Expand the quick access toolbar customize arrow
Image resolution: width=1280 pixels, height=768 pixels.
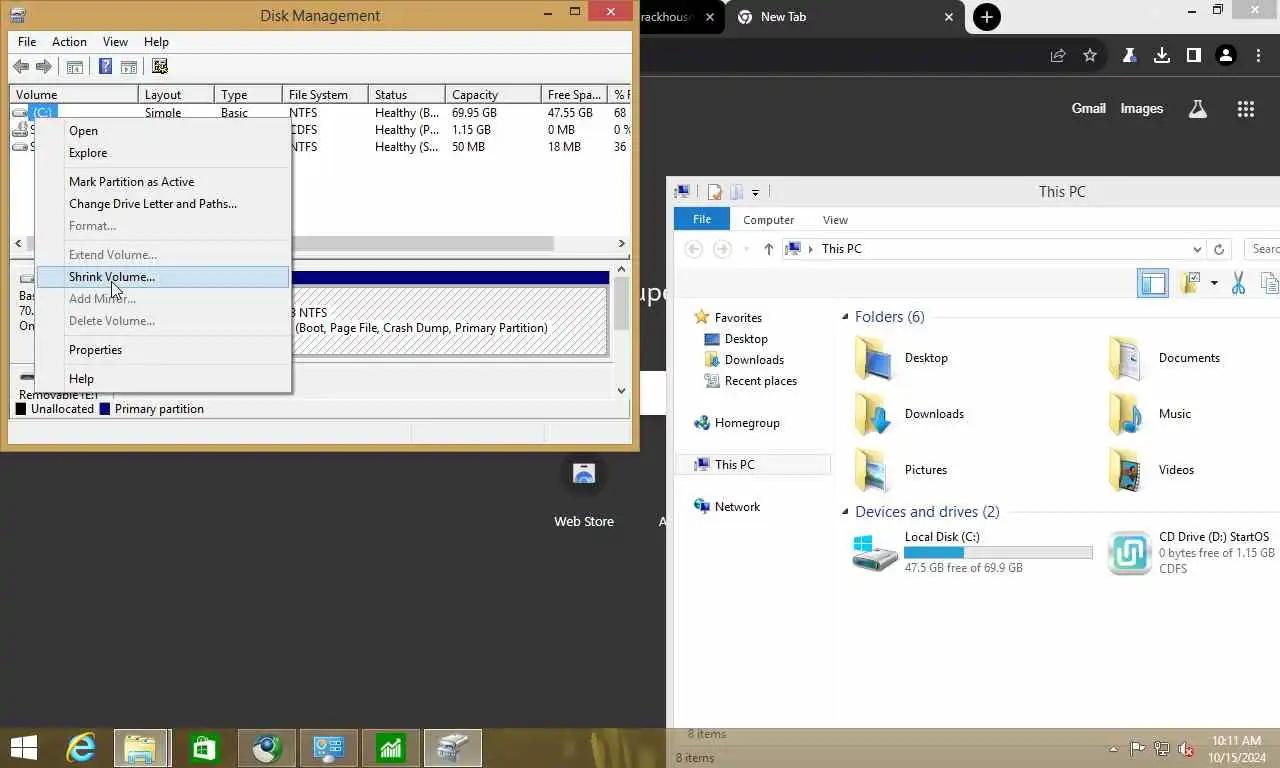755,192
